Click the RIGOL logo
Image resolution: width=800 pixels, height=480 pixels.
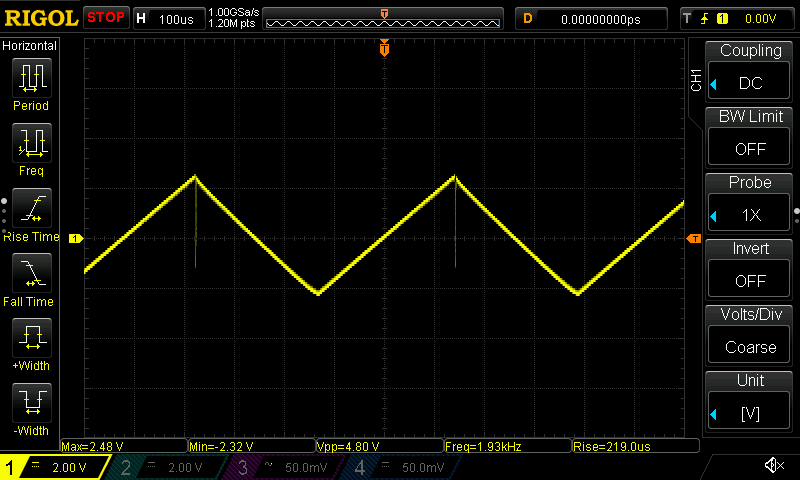pos(41,18)
